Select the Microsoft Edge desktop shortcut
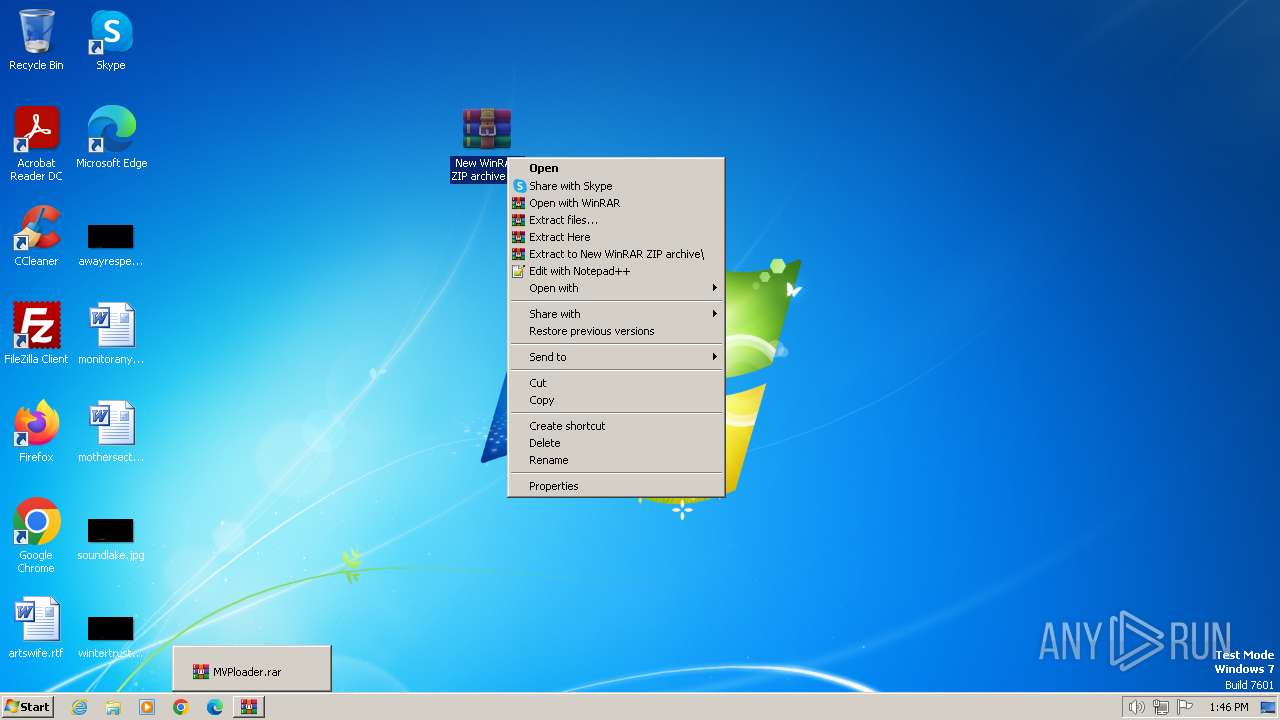1280x720 pixels. (x=111, y=138)
